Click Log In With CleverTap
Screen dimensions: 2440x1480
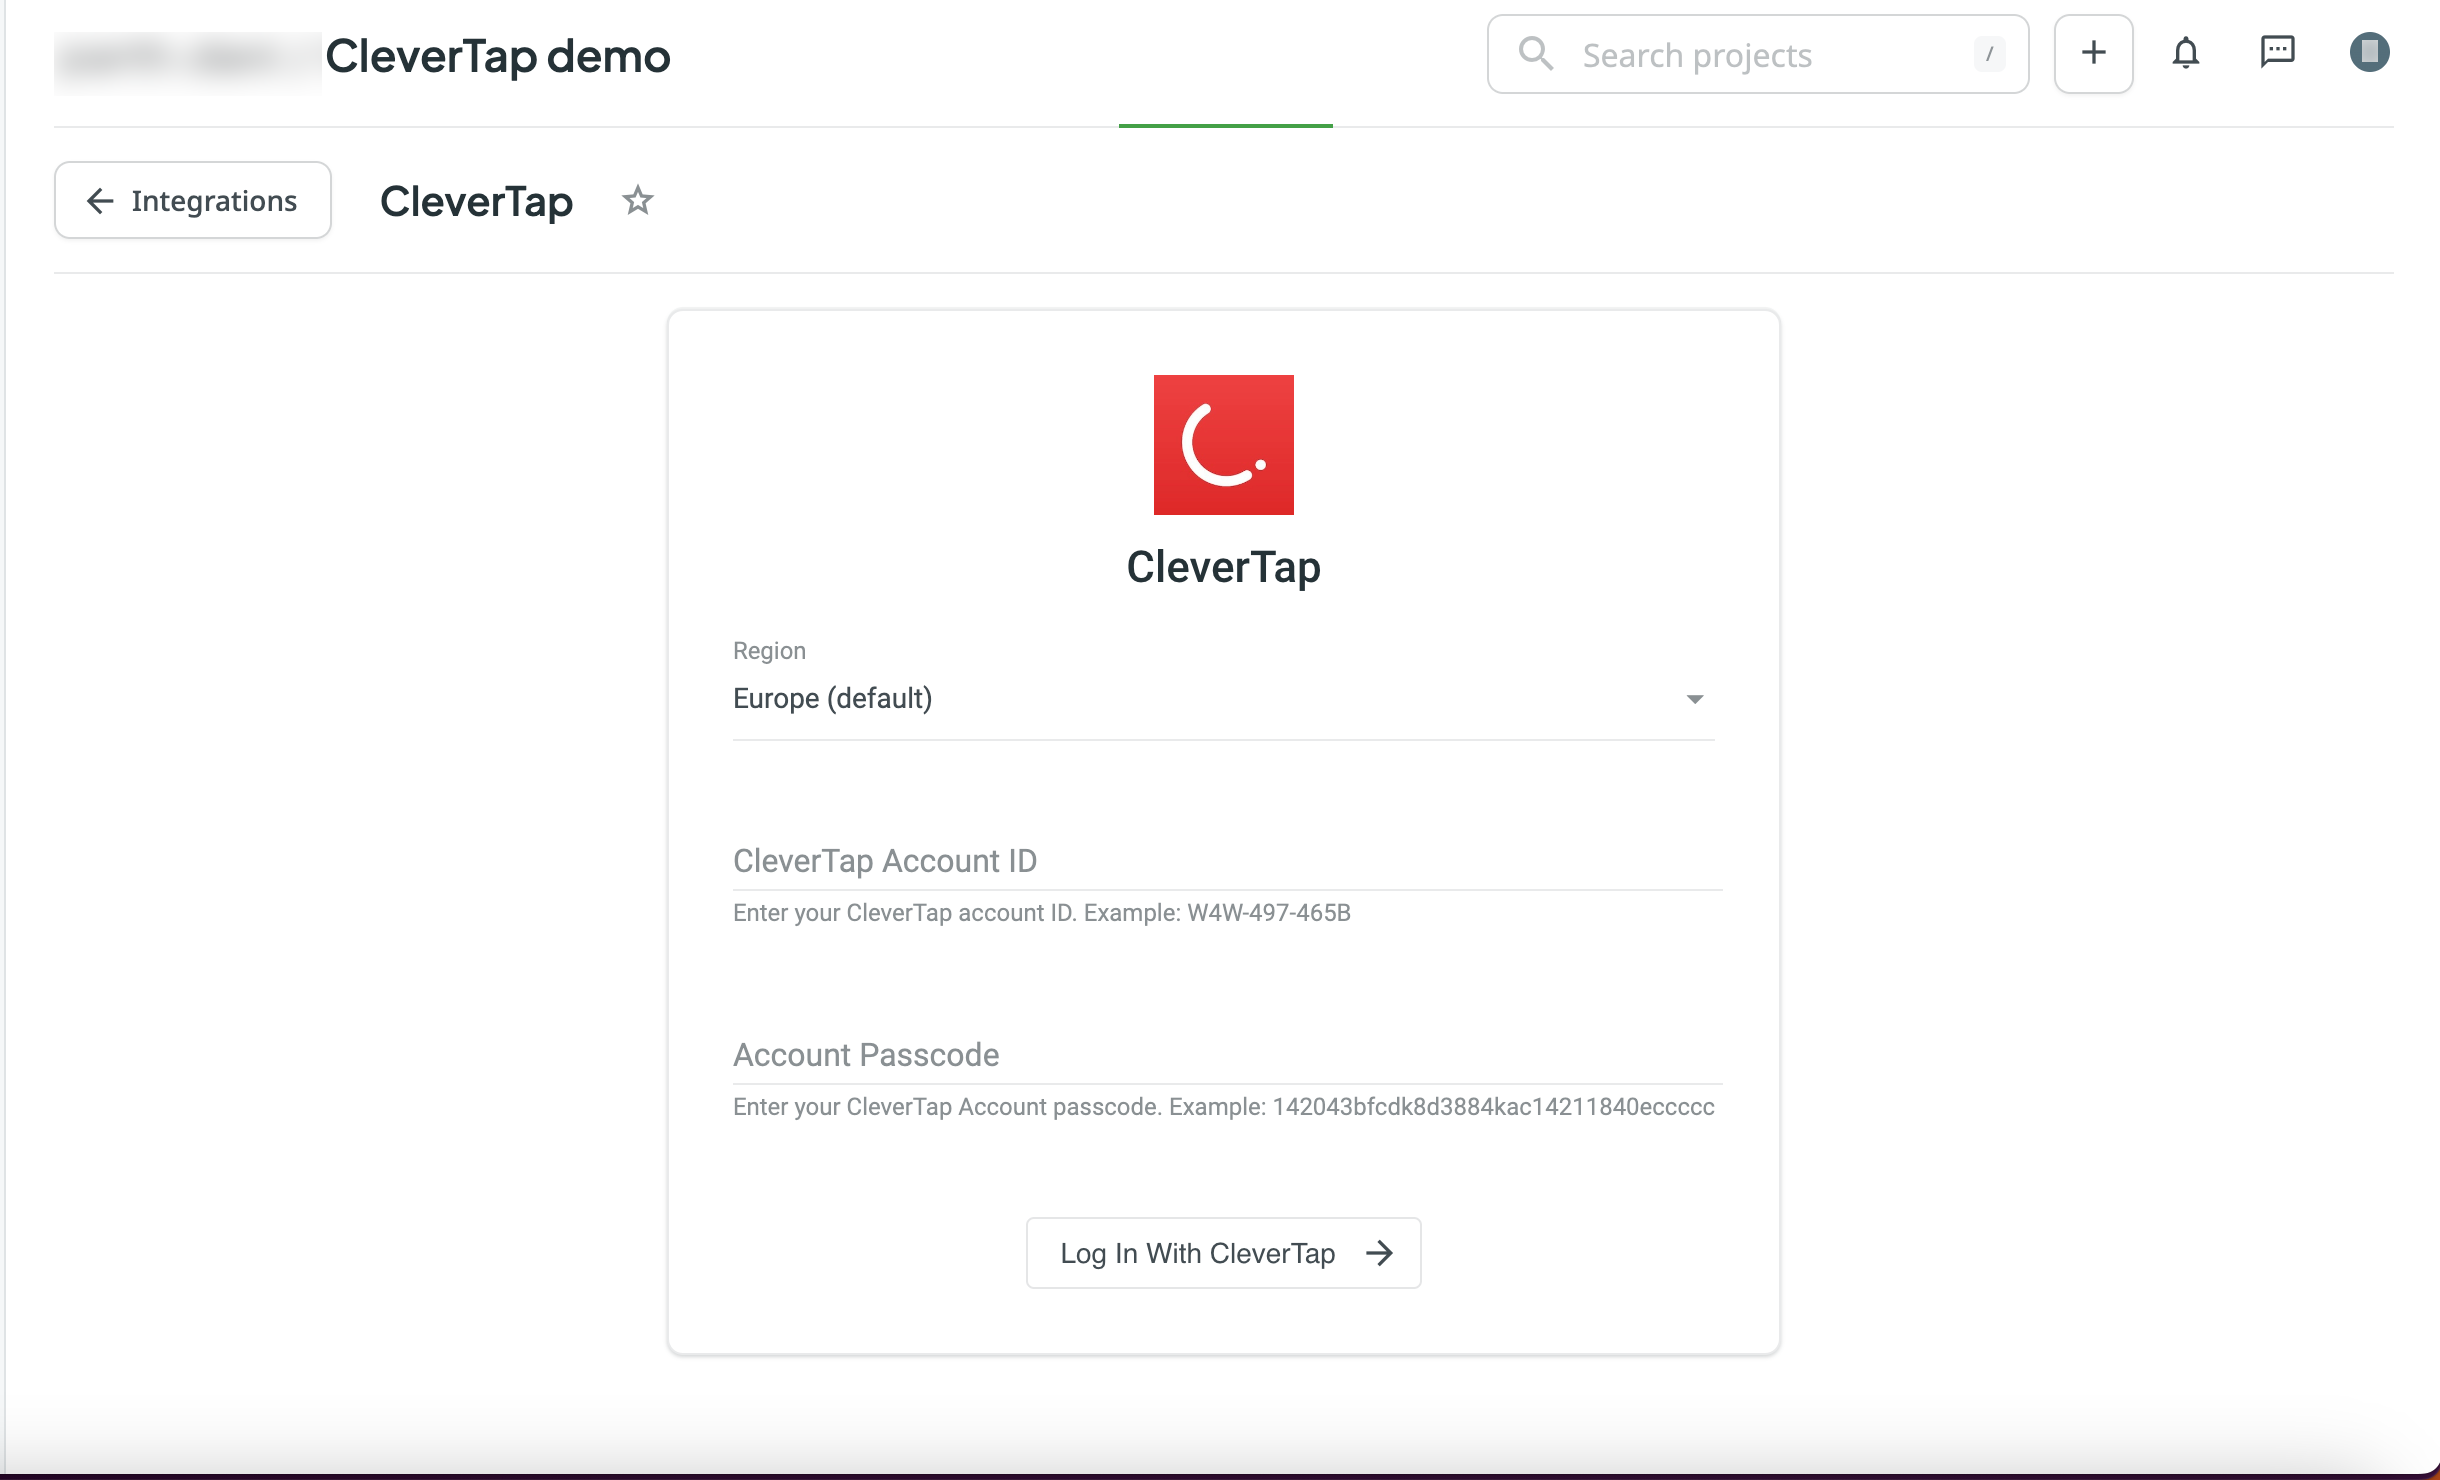tap(1223, 1253)
